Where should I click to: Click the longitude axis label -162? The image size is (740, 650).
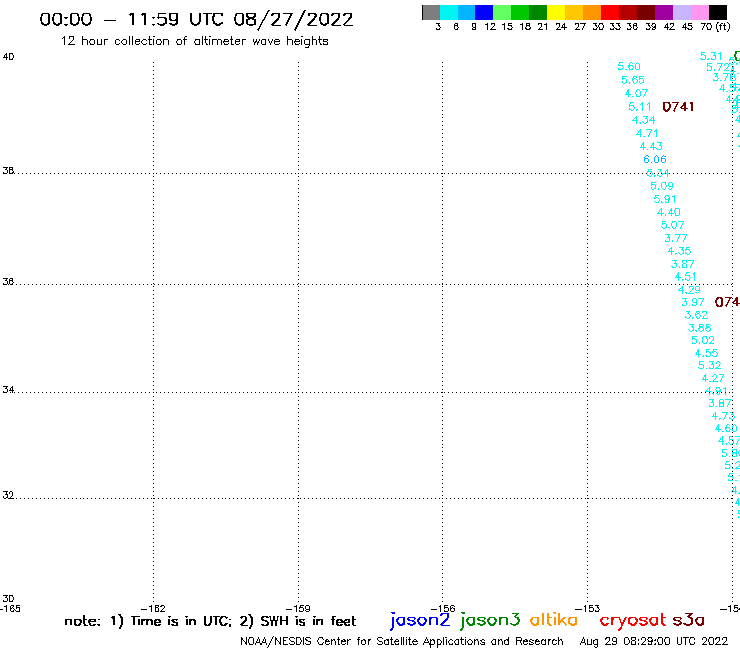(x=153, y=609)
